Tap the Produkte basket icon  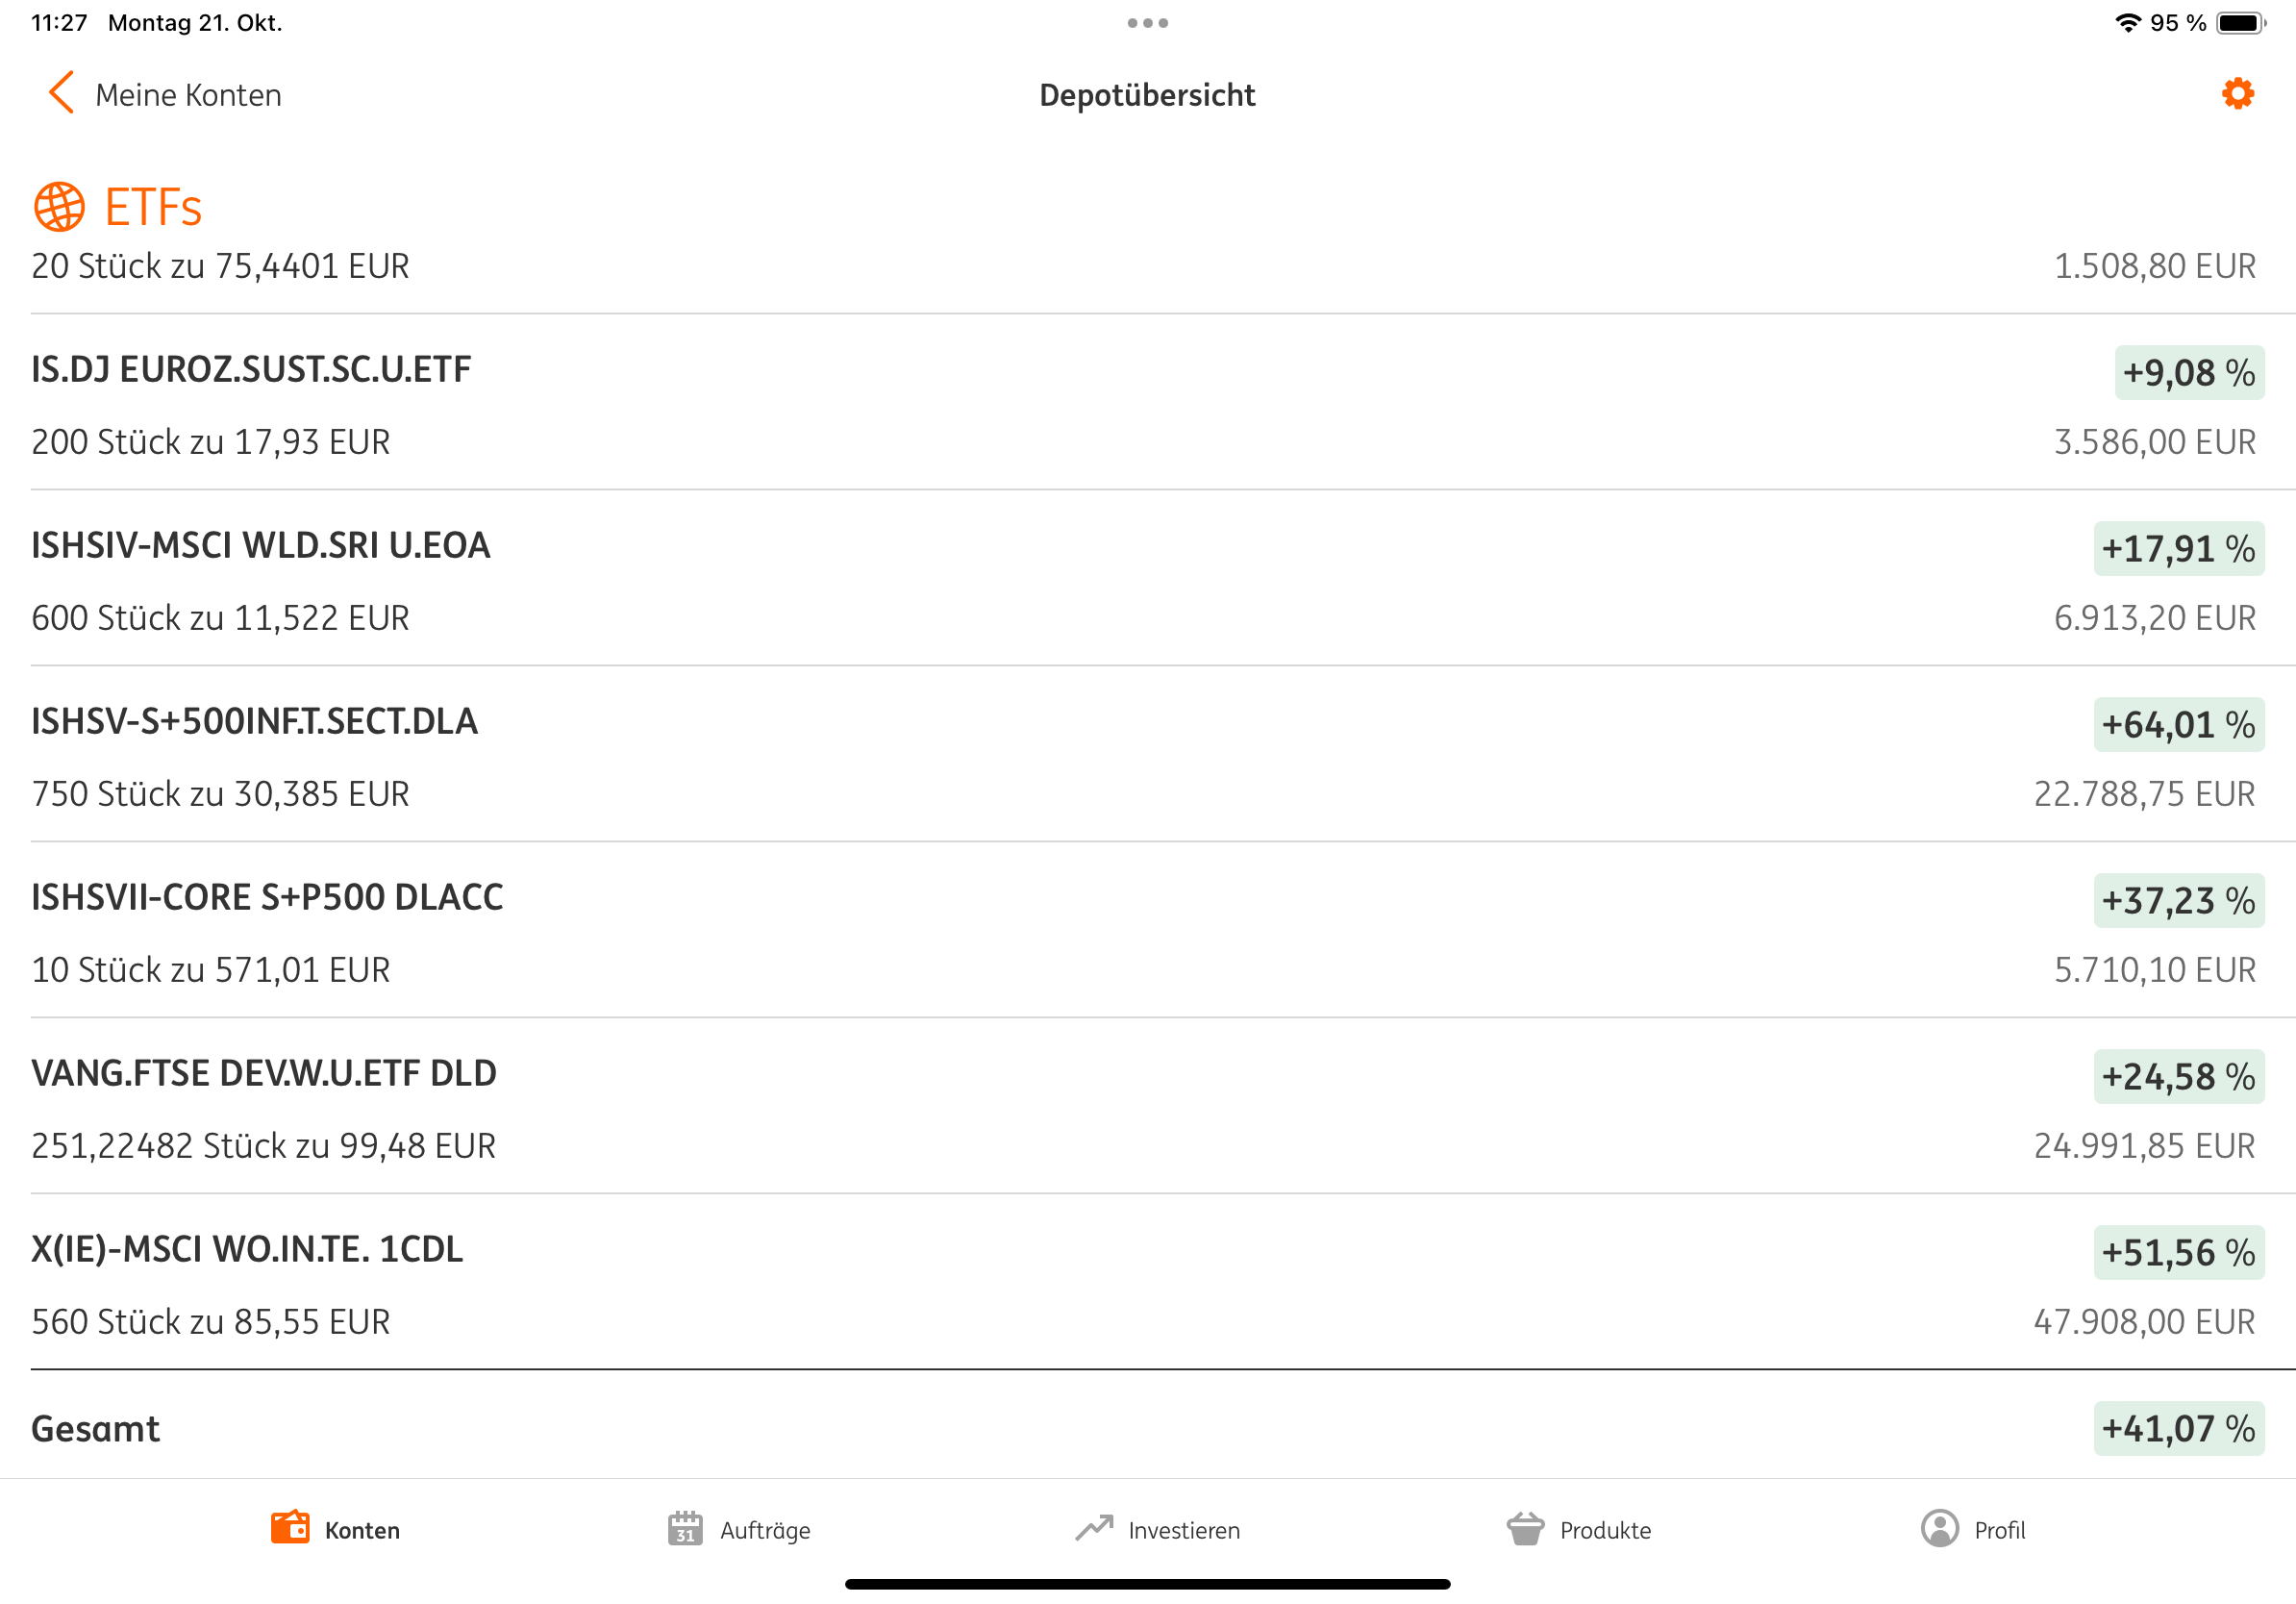tap(1525, 1529)
